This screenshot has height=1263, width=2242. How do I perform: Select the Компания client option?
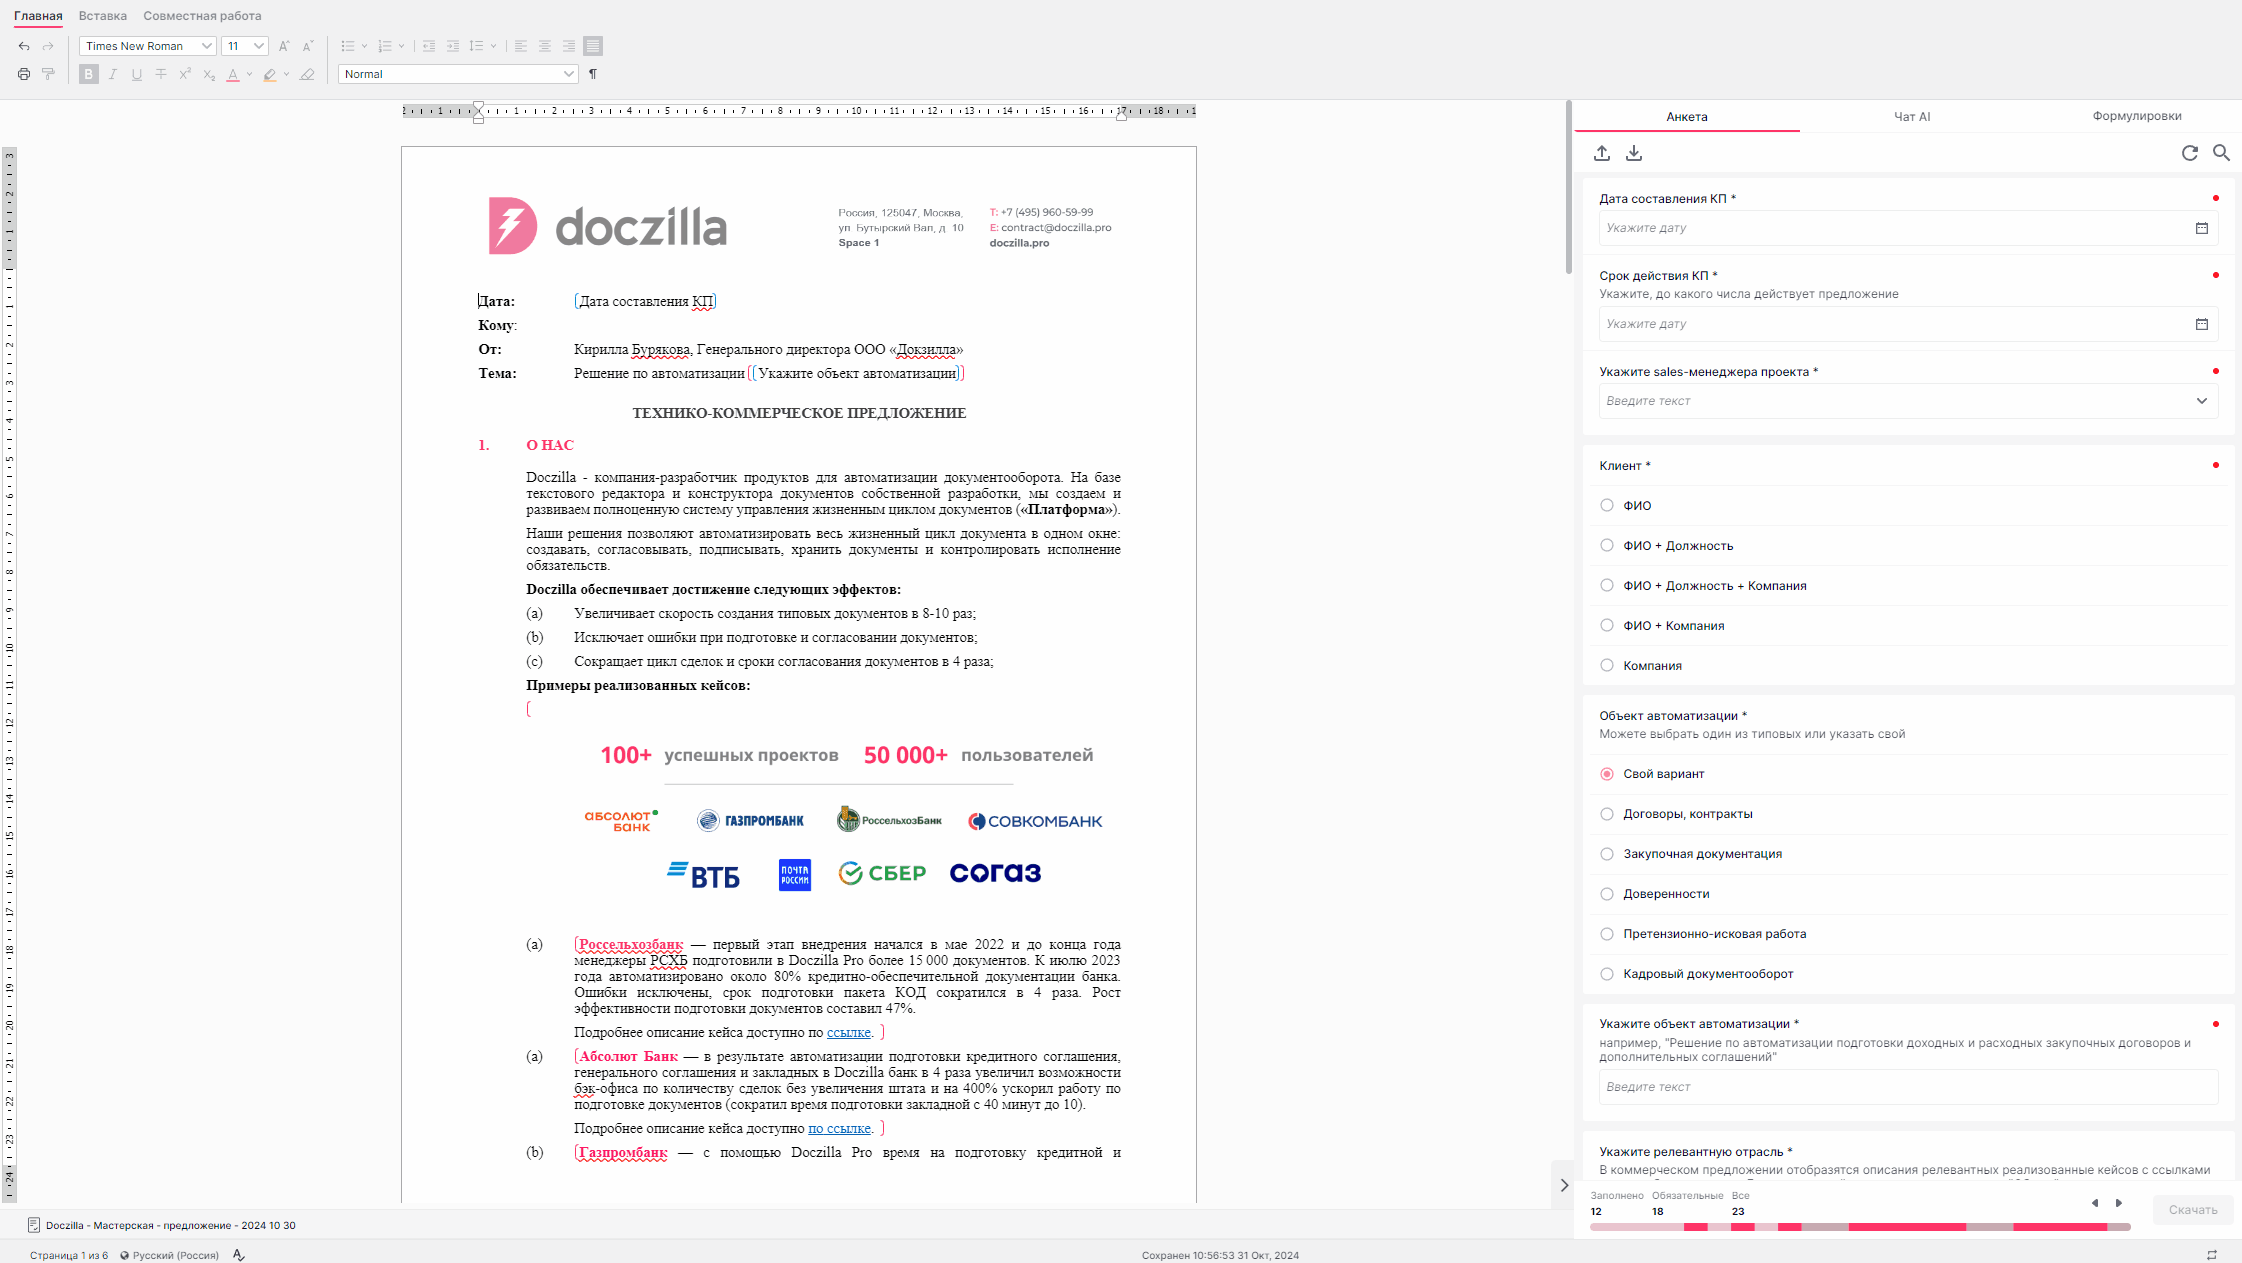(x=1607, y=666)
